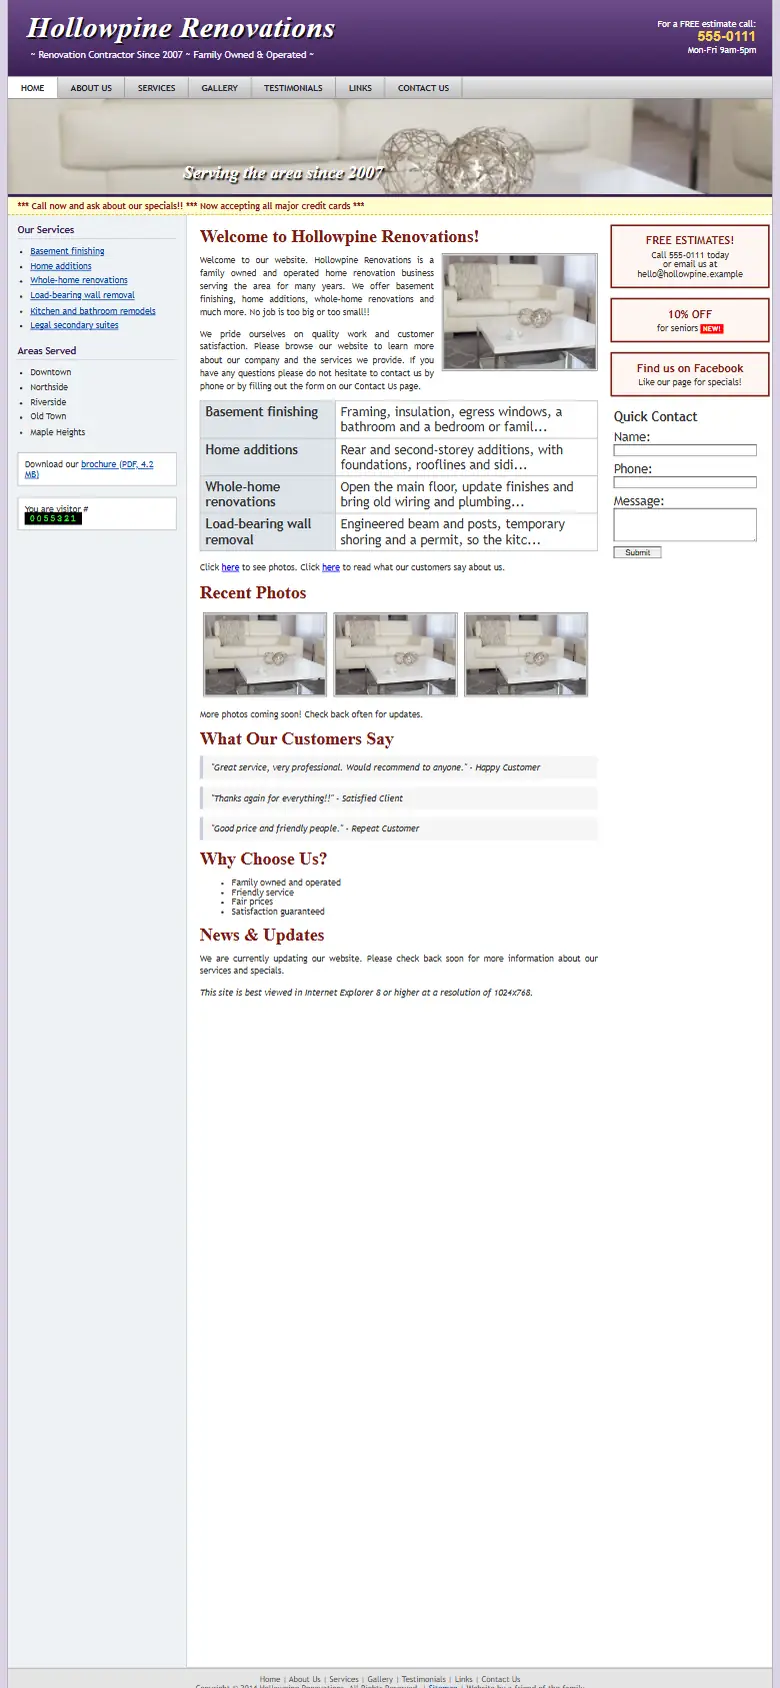Open the Basement finishing sidebar link
Viewport: 780px width, 1688px height.
point(67,251)
